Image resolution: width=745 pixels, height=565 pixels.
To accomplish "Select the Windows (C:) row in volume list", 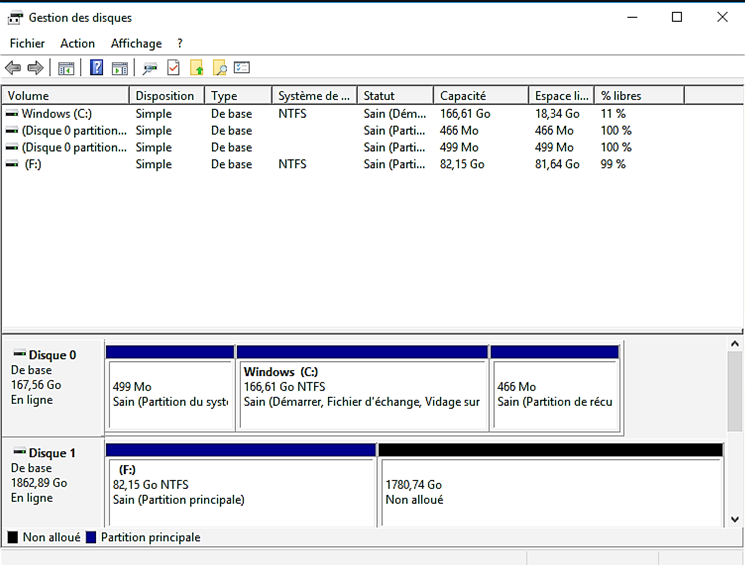I will pos(56,114).
